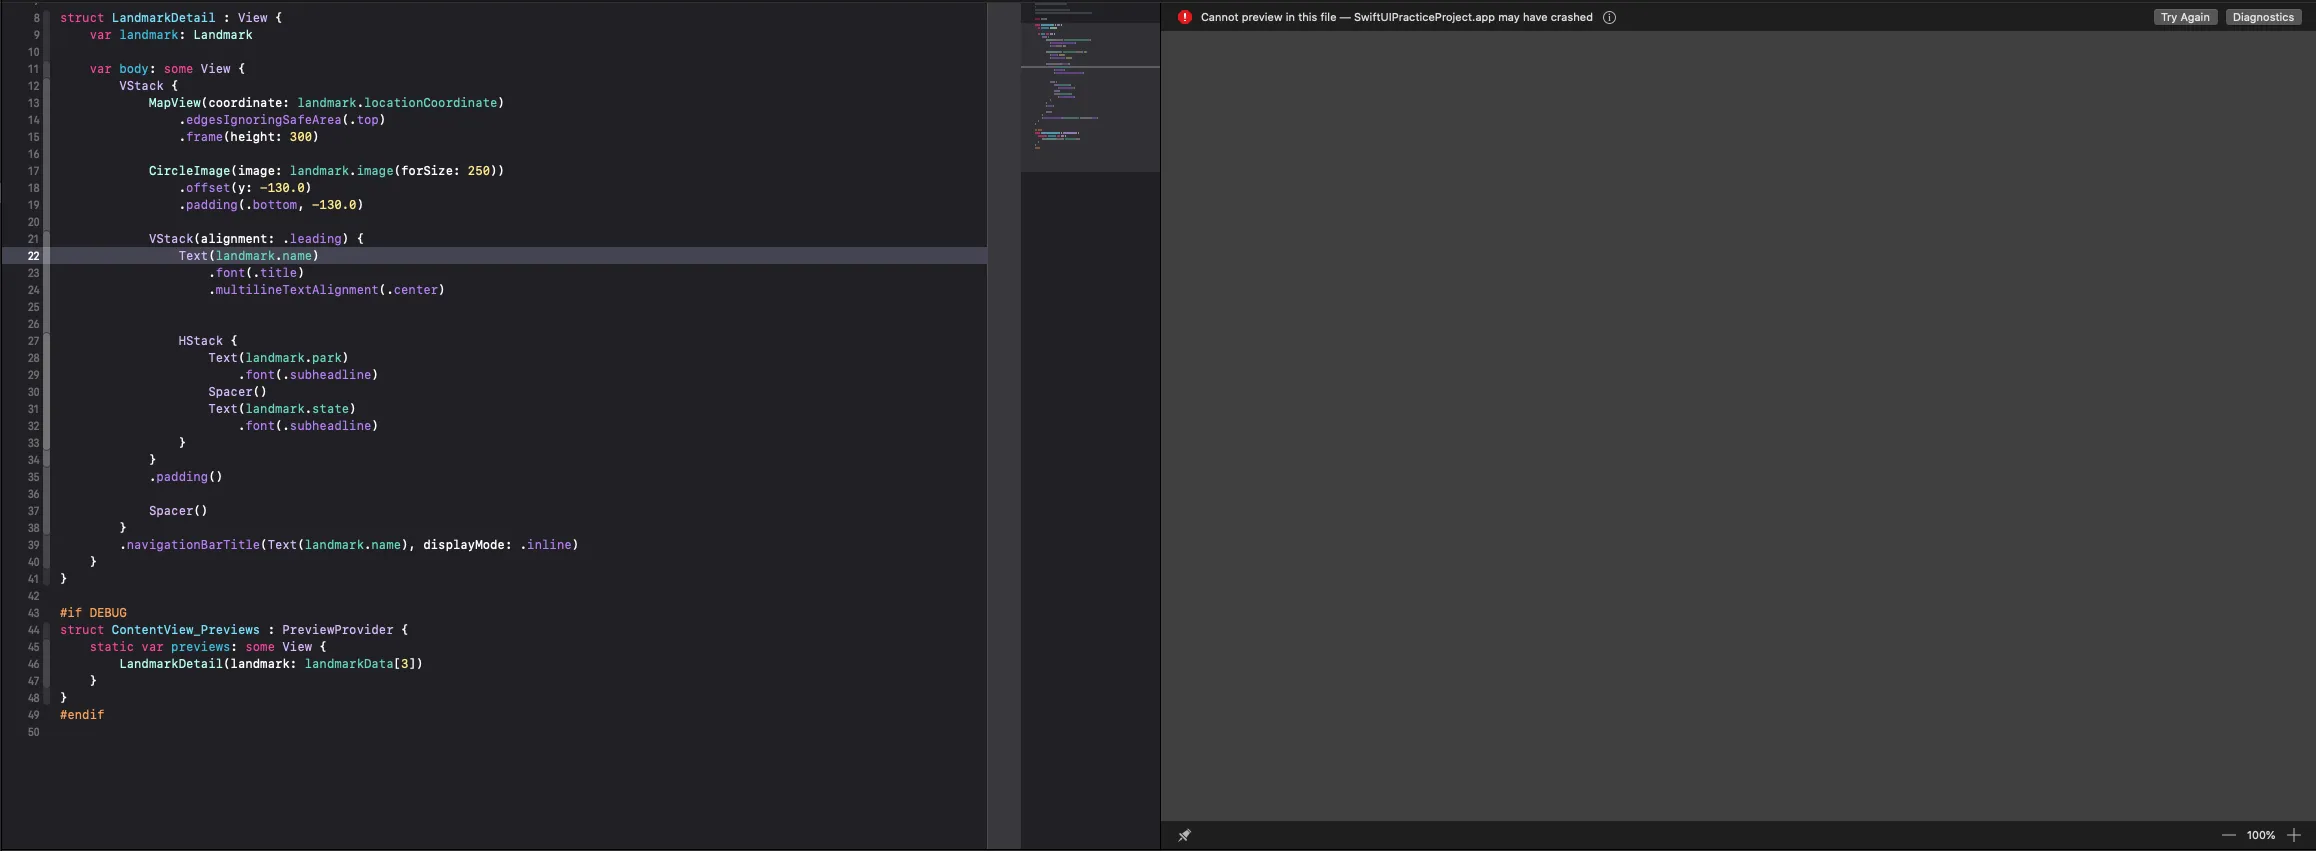Click the .edgesIgnoringSafeArea(.top) modifier

click(x=282, y=120)
